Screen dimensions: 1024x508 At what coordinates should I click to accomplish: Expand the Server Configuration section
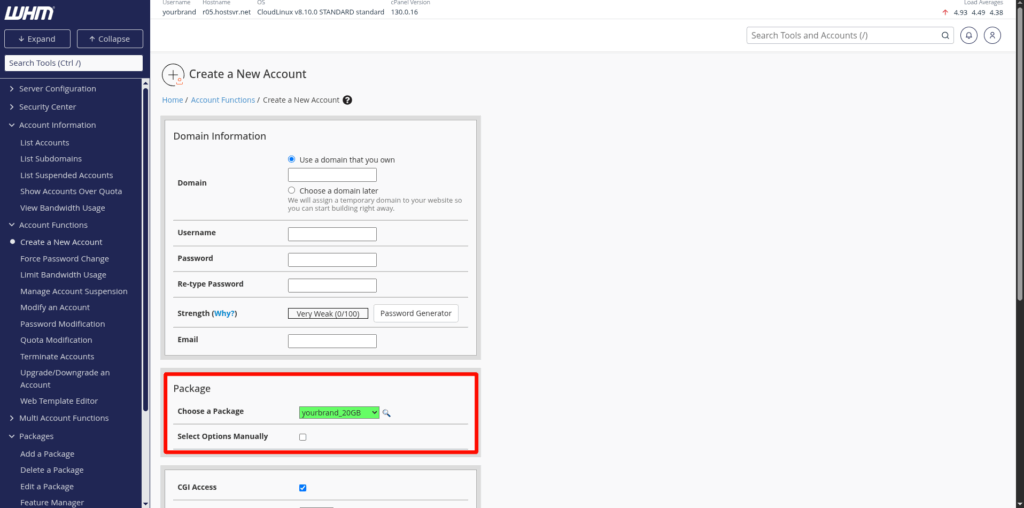pyautogui.click(x=57, y=89)
